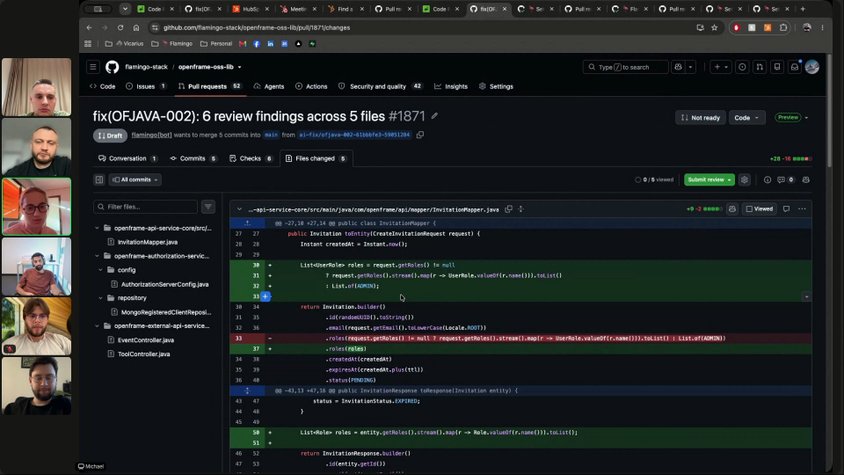844x475 pixels.
Task: Expand hidden lines above line 27
Action: coord(247,223)
